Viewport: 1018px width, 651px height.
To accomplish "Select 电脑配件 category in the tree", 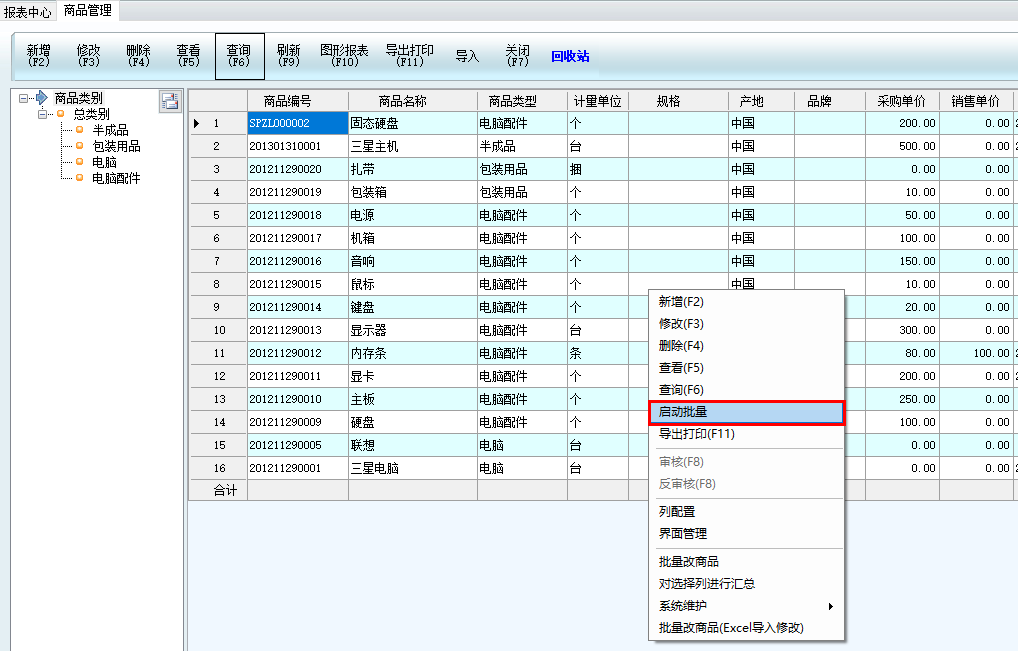I will pyautogui.click(x=116, y=178).
